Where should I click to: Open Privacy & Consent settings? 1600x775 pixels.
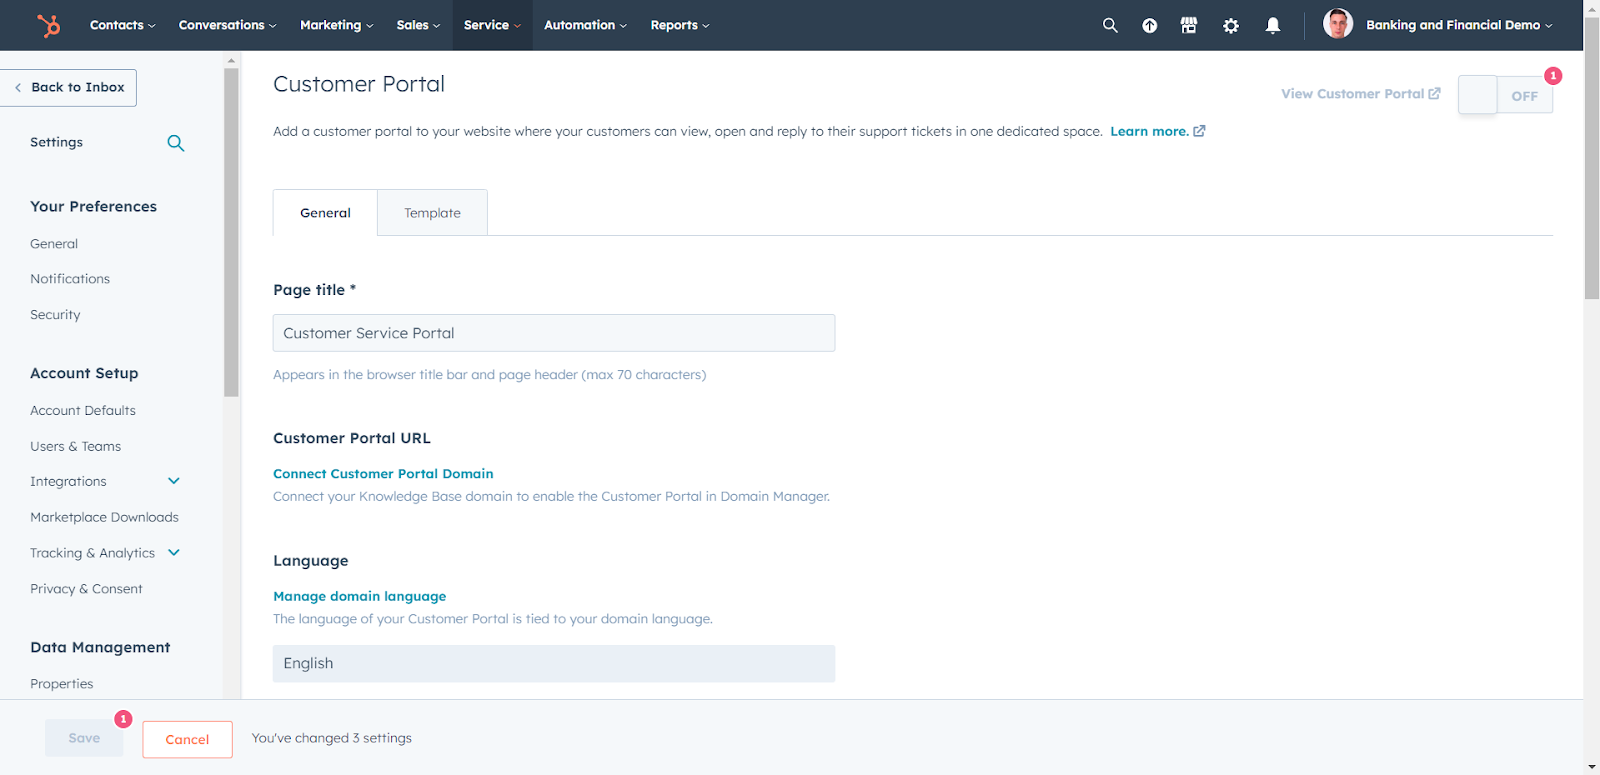click(86, 589)
